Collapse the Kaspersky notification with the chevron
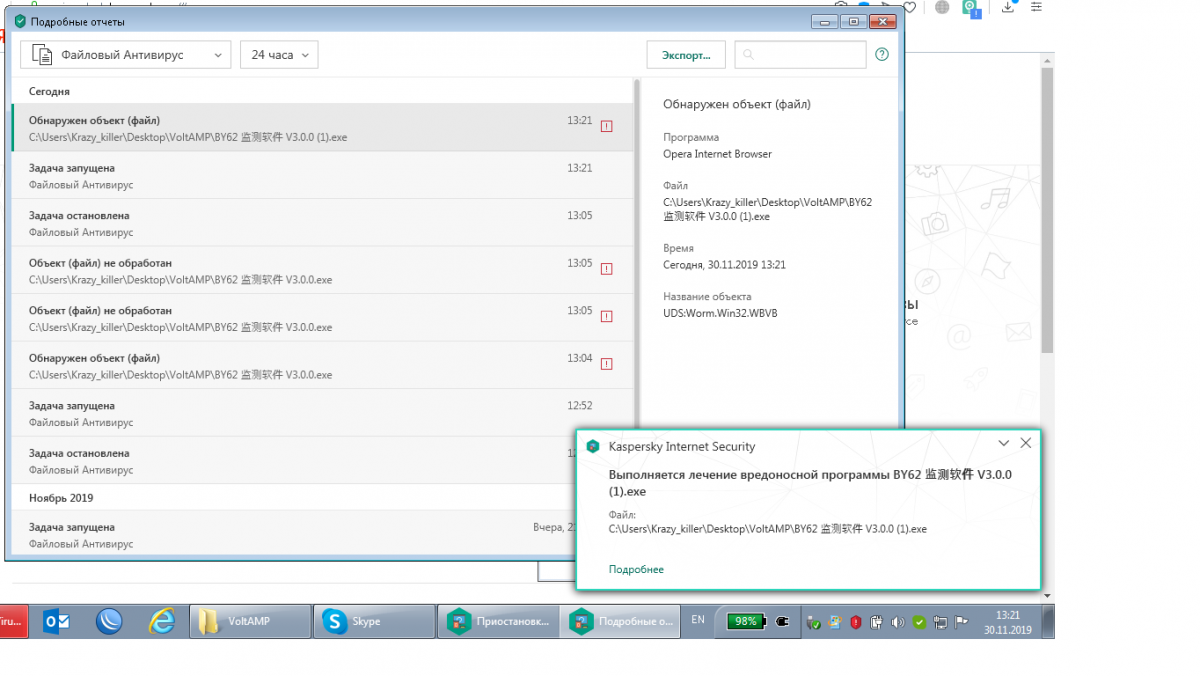 tap(1004, 443)
